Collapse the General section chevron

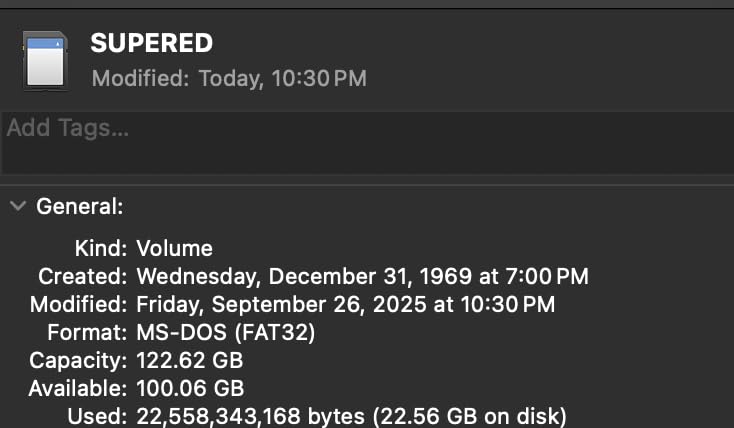point(17,207)
